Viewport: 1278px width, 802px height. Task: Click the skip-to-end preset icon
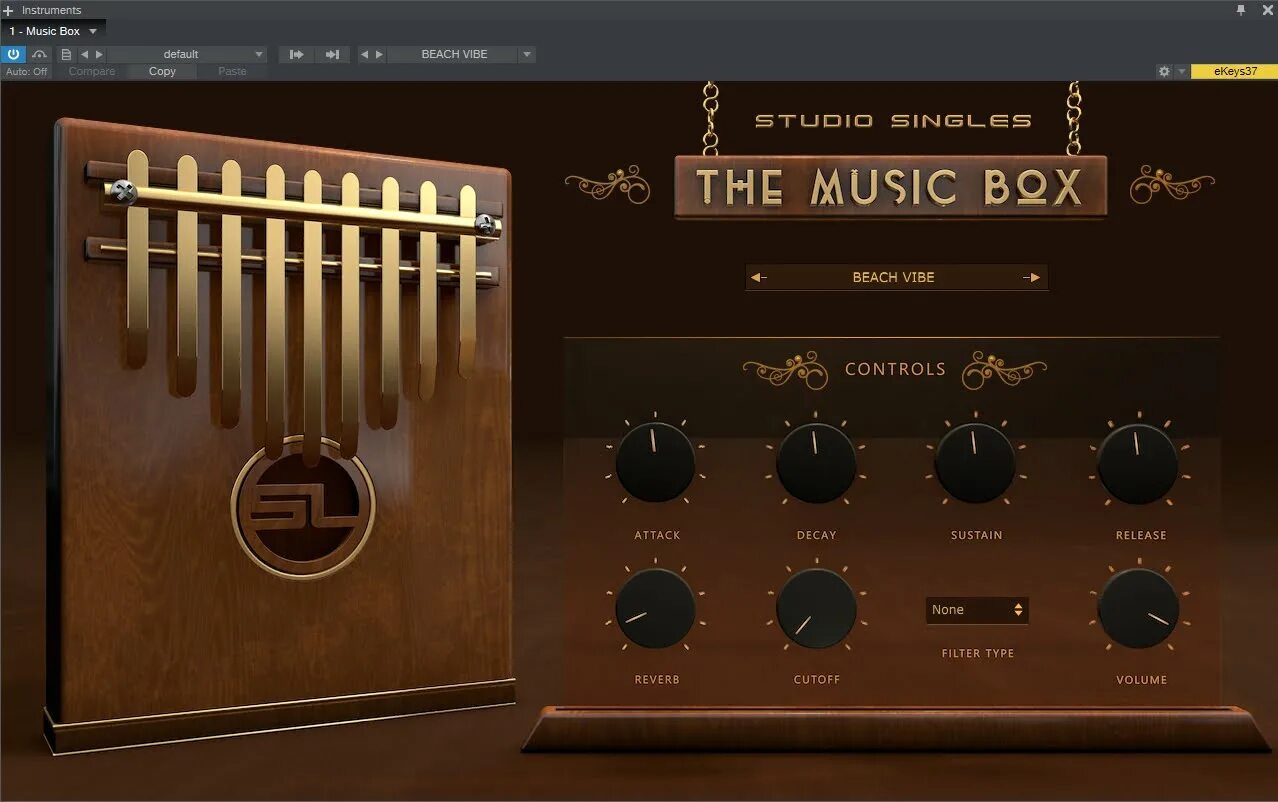click(x=333, y=54)
